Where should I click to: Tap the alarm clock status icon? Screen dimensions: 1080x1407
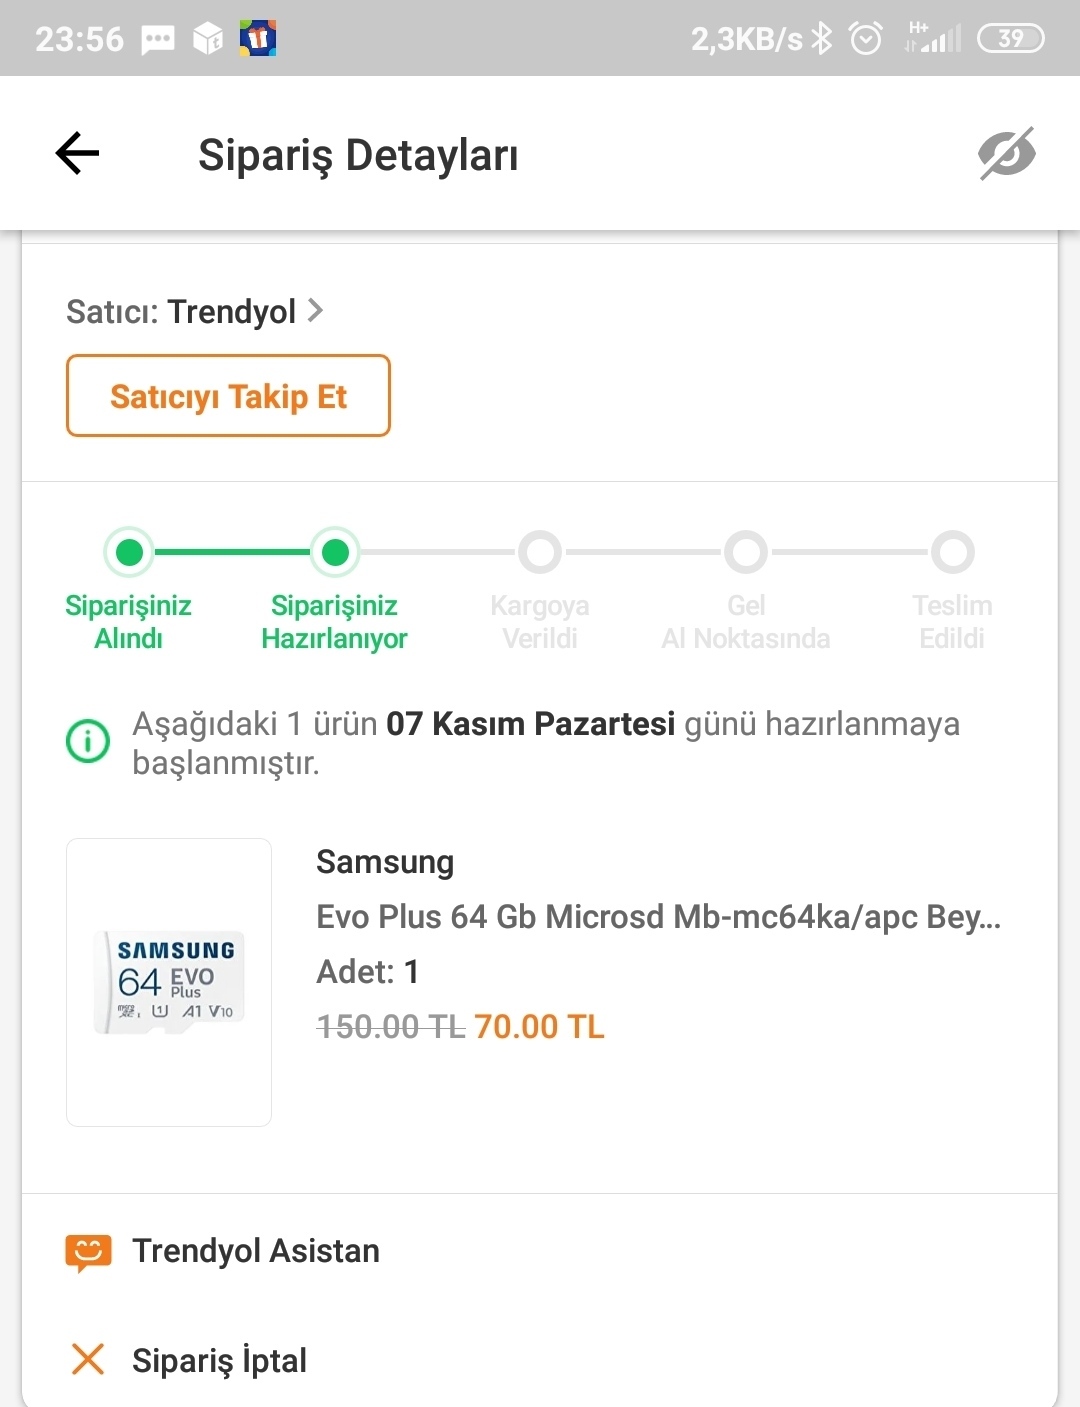(x=865, y=39)
